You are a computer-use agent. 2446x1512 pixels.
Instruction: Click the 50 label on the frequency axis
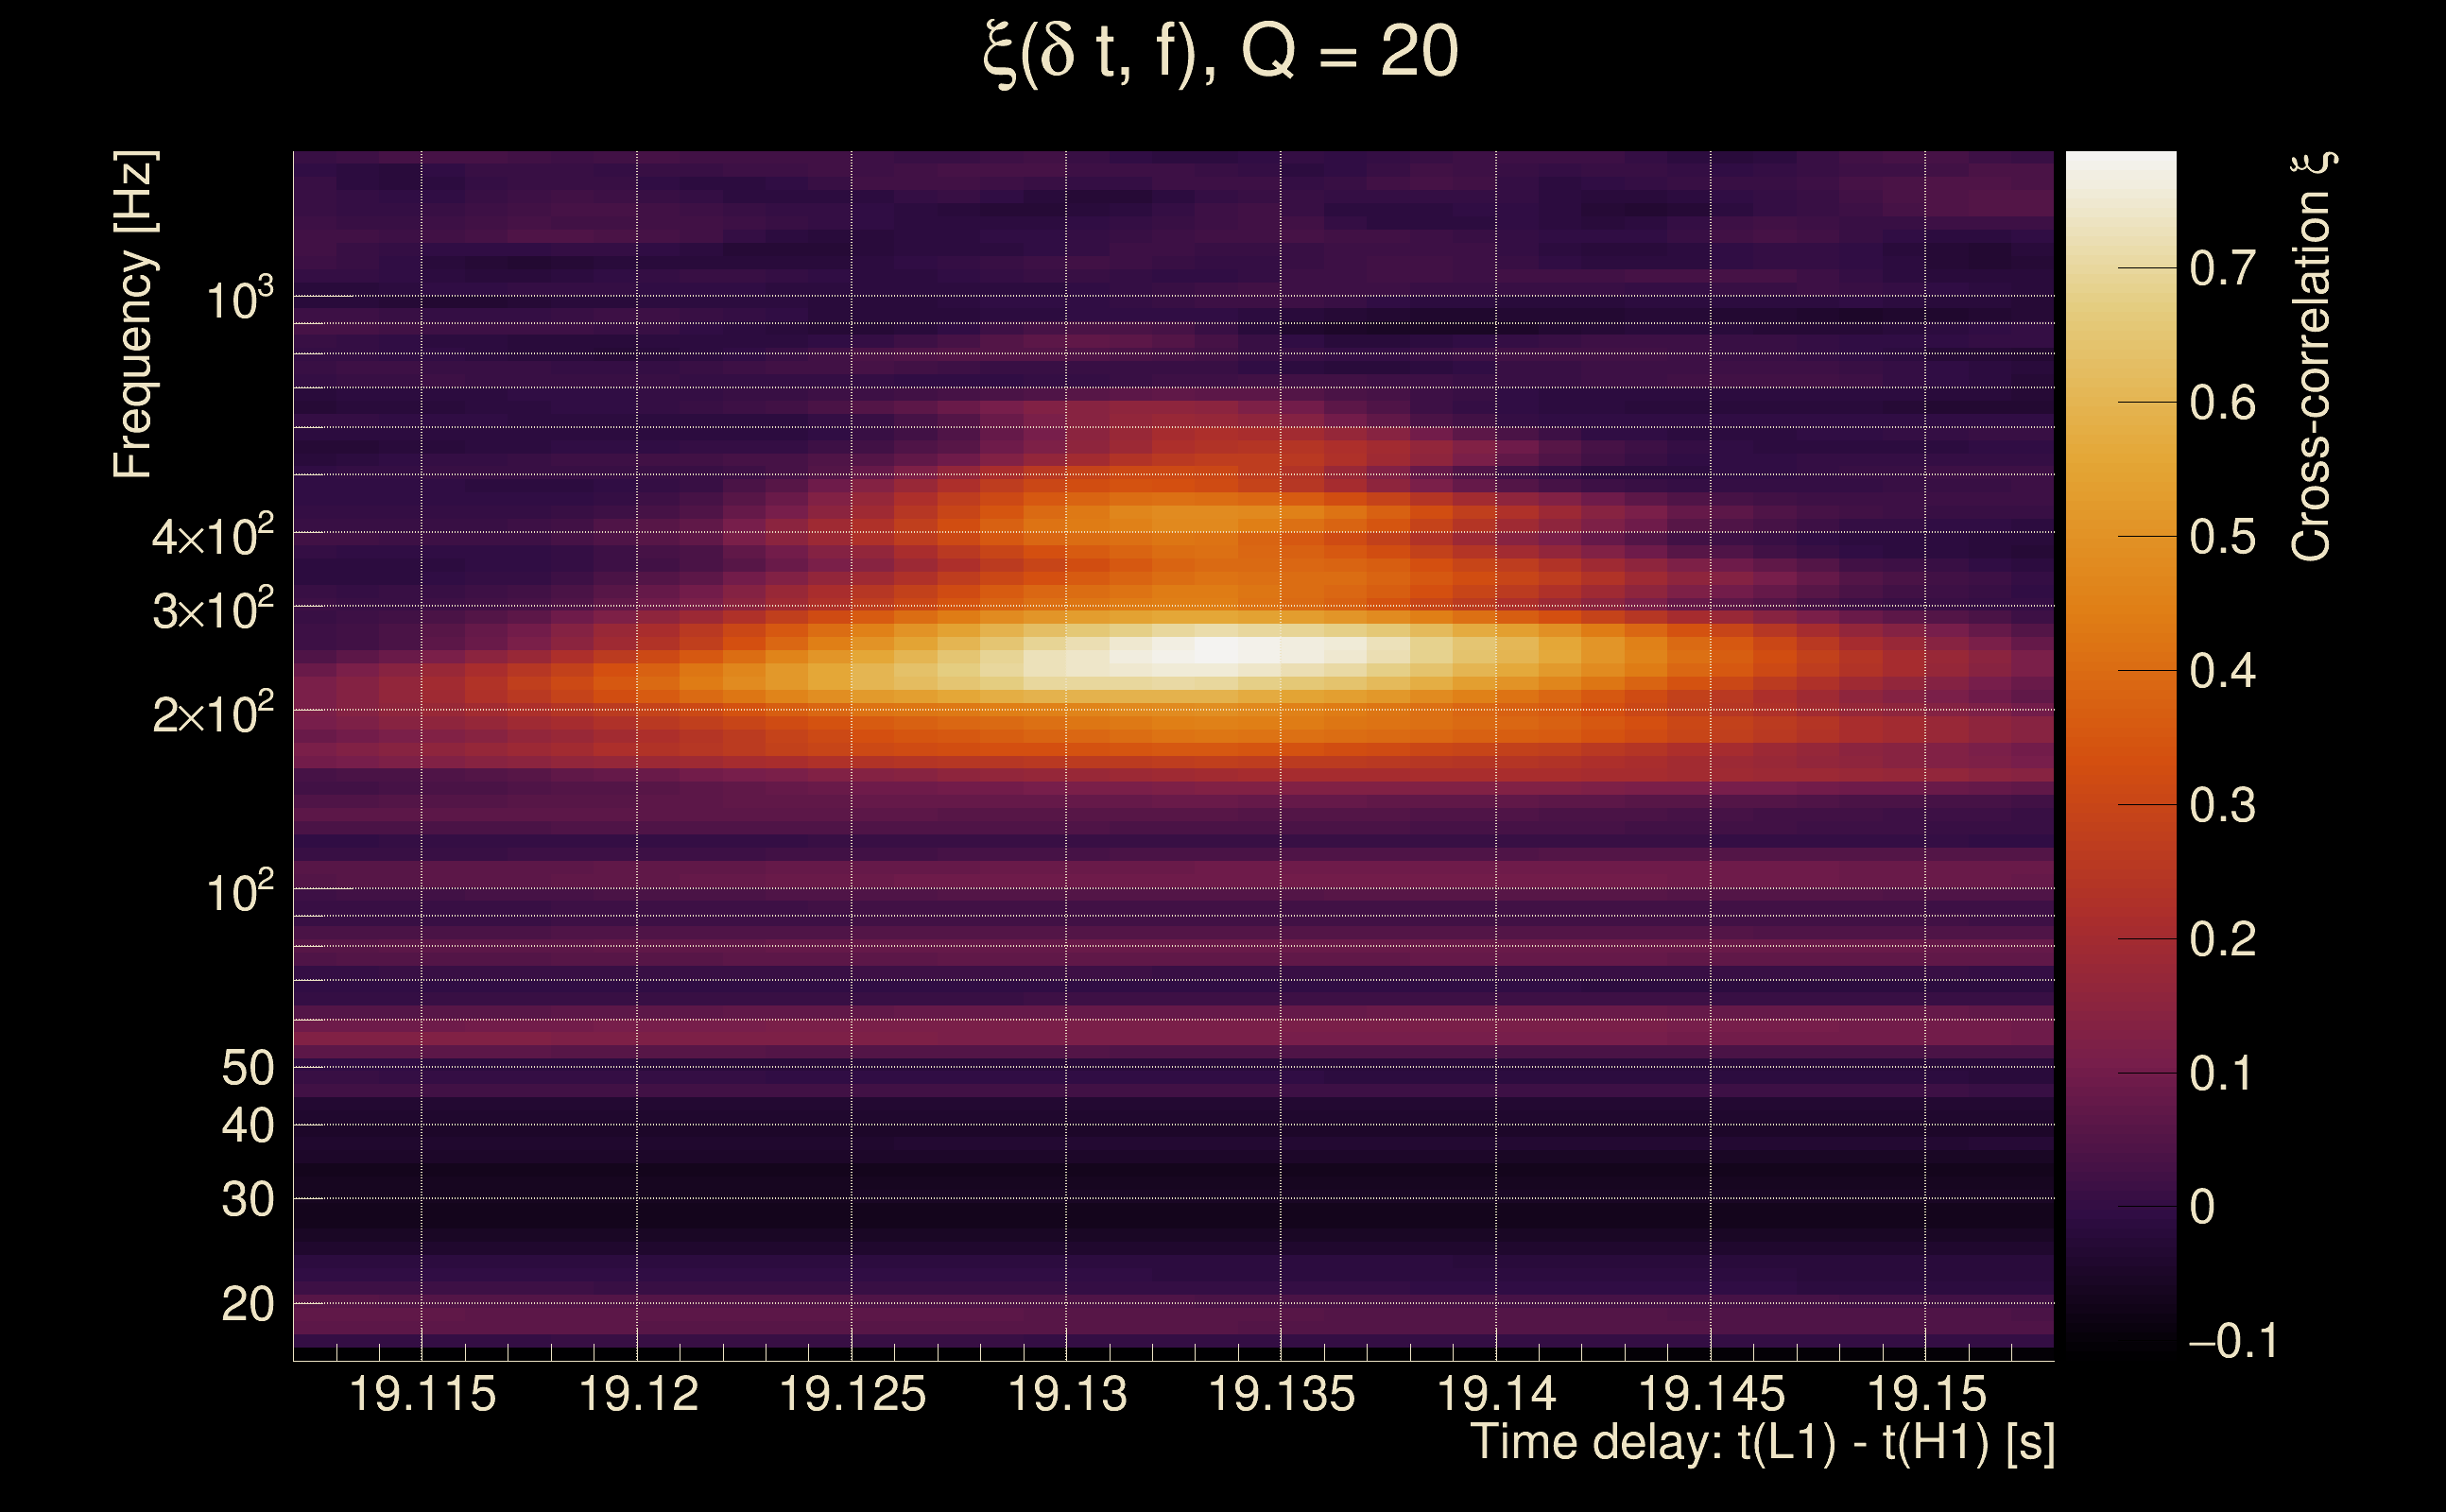pos(247,1068)
